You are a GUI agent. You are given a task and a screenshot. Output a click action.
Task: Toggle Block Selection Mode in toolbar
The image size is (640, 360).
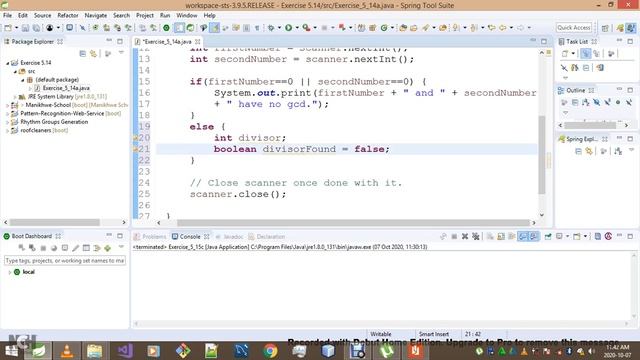click(247, 28)
